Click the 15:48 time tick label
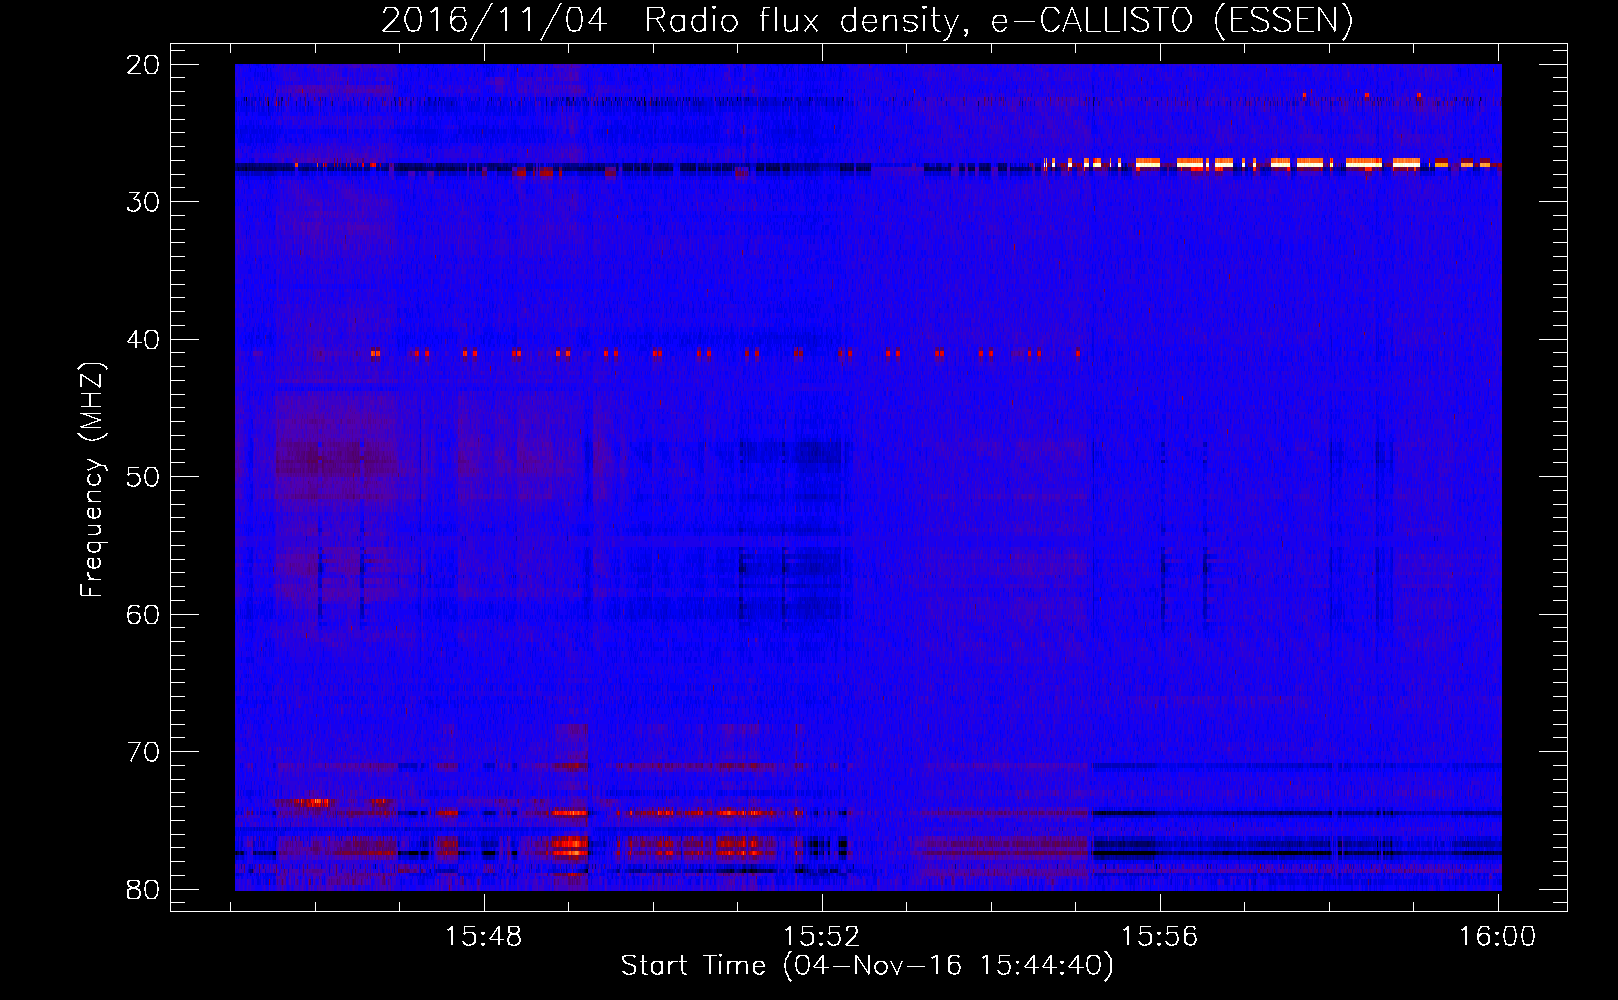Screen dimensions: 1618x1000 (x=484, y=937)
